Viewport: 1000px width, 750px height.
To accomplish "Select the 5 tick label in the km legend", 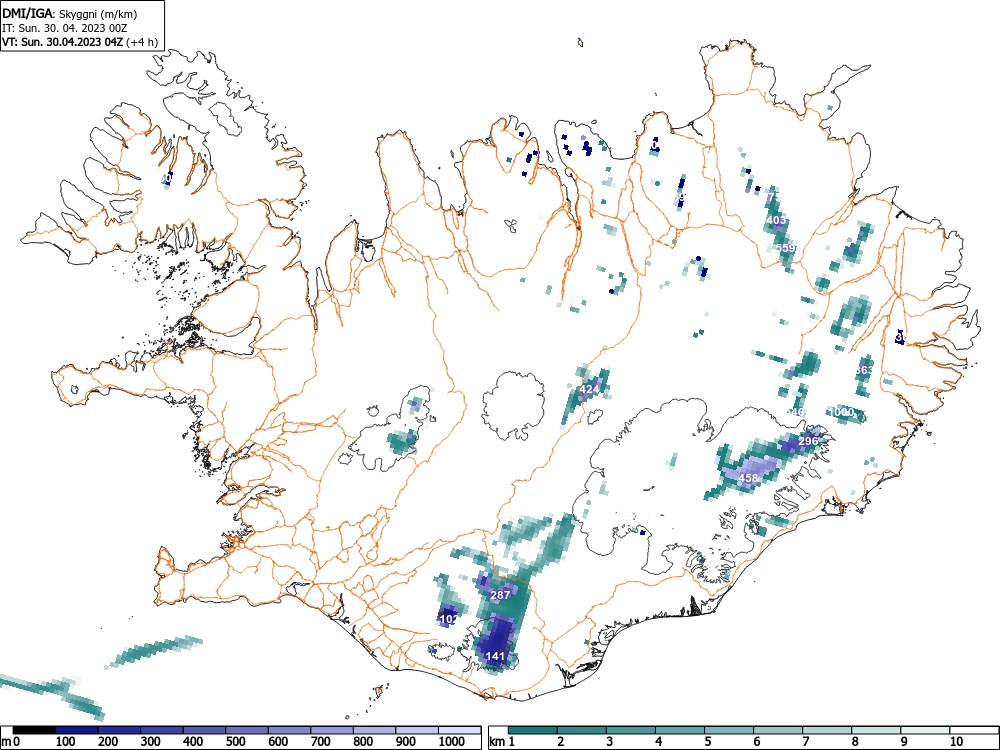I will [707, 742].
